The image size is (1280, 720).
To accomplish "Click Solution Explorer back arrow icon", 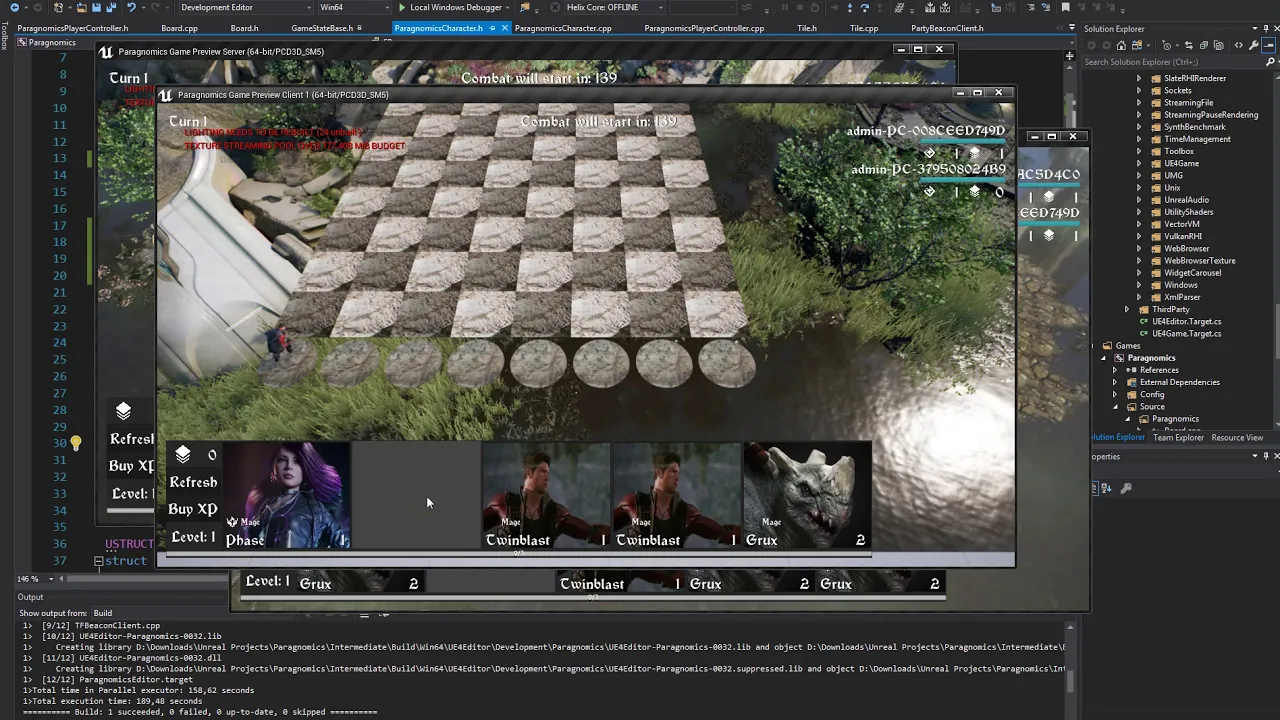I will 1092,45.
